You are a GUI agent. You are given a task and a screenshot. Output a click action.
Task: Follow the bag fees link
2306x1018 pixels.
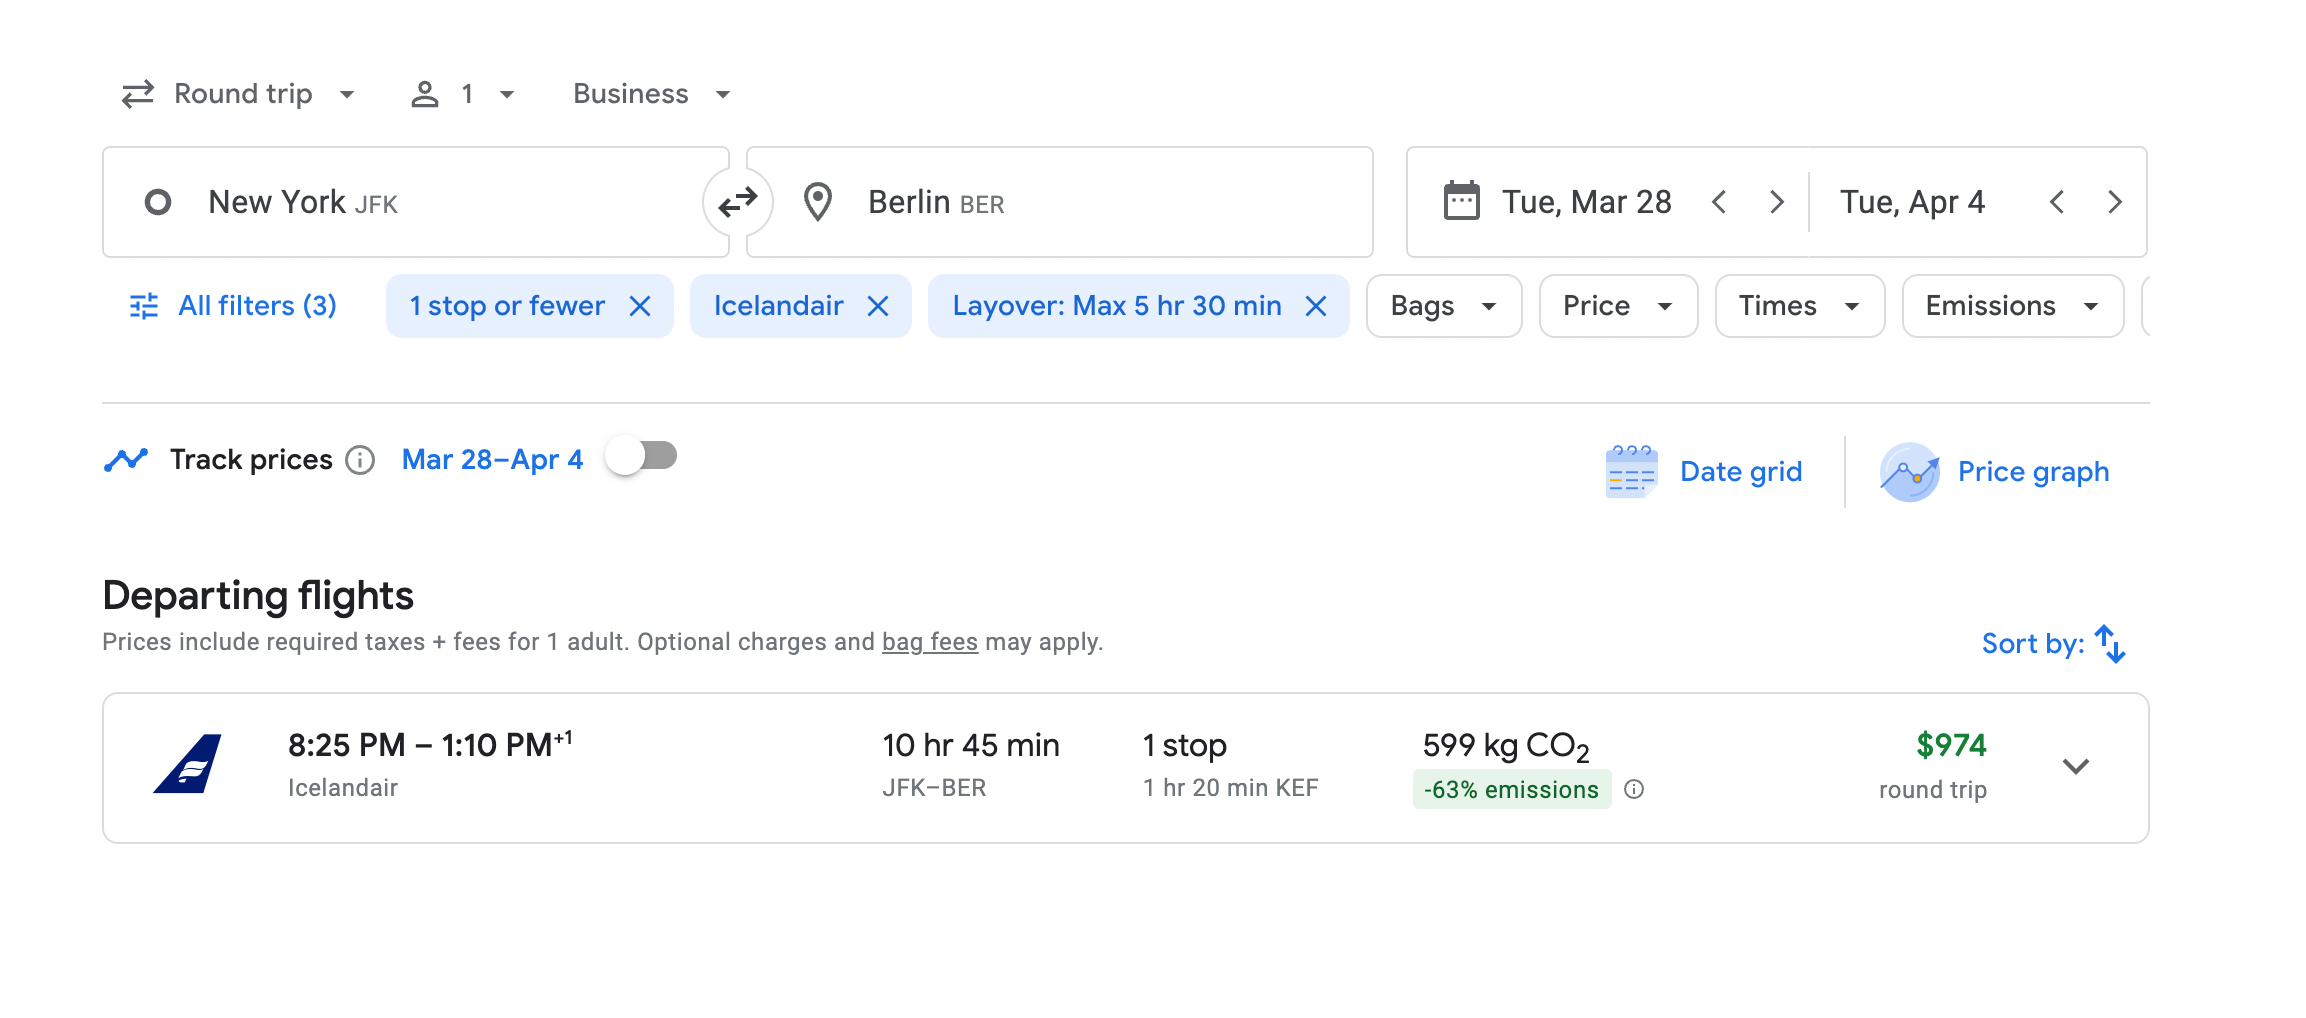point(929,642)
